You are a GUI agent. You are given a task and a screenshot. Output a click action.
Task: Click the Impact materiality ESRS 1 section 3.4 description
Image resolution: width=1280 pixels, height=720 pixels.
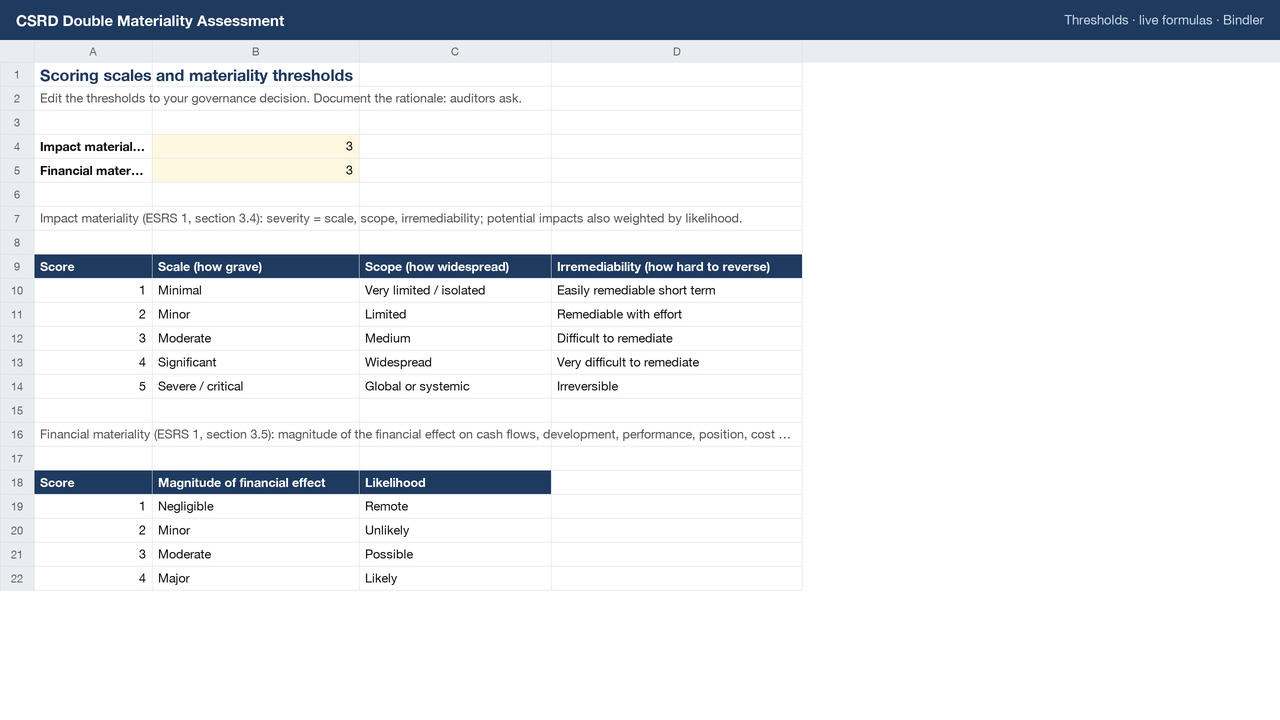391,219
